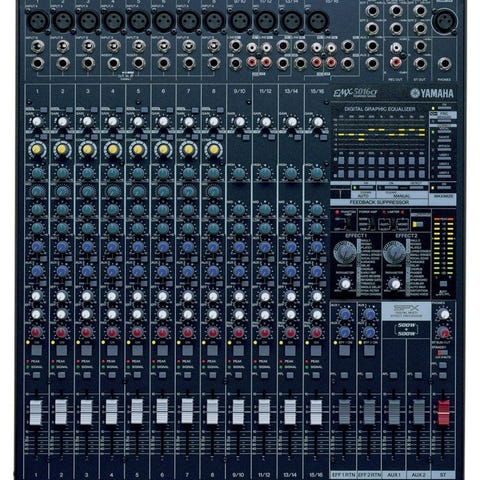Click the red ST master fader

[444, 413]
